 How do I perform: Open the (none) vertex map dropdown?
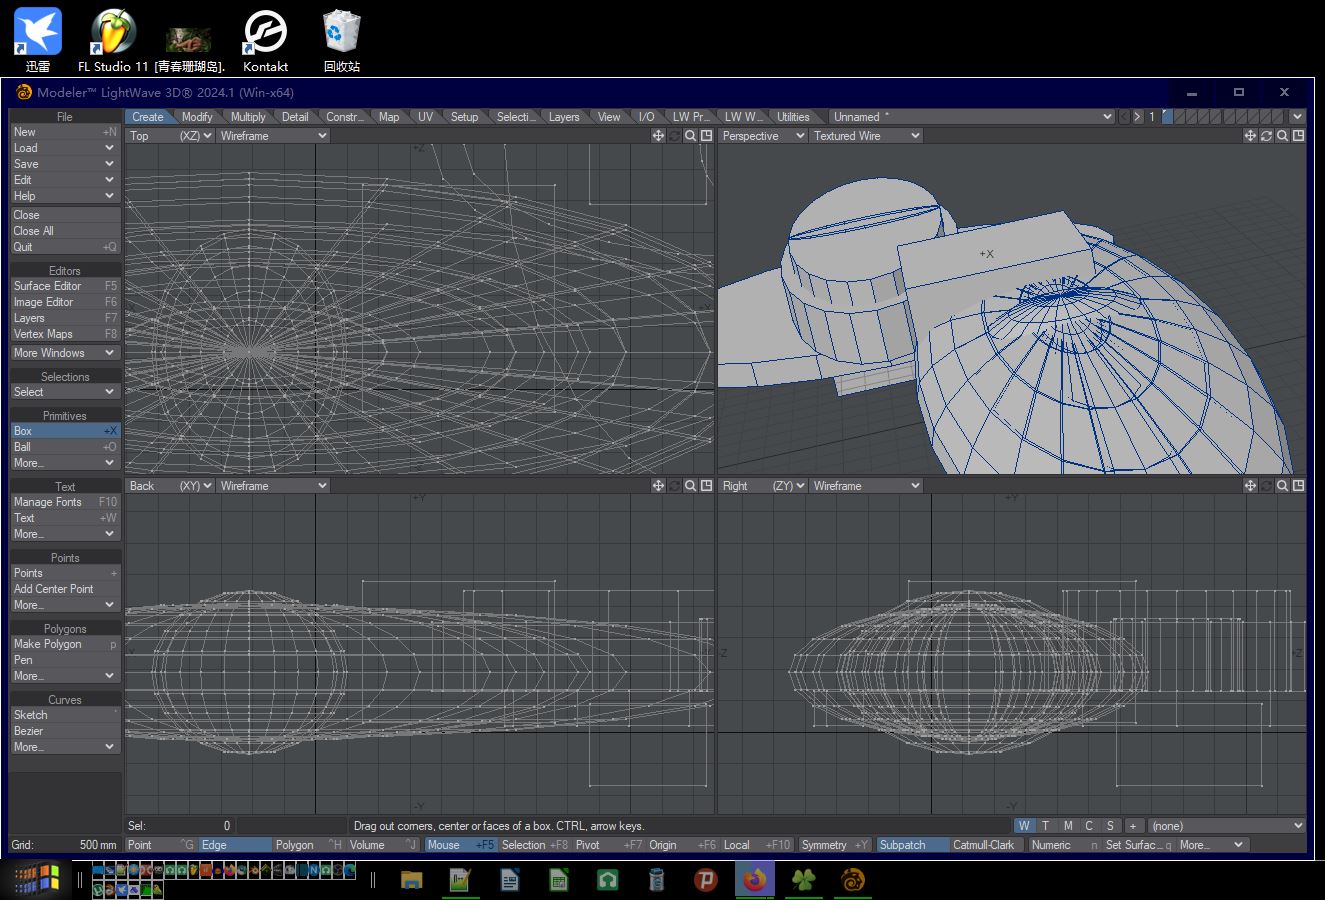[x=1225, y=825]
